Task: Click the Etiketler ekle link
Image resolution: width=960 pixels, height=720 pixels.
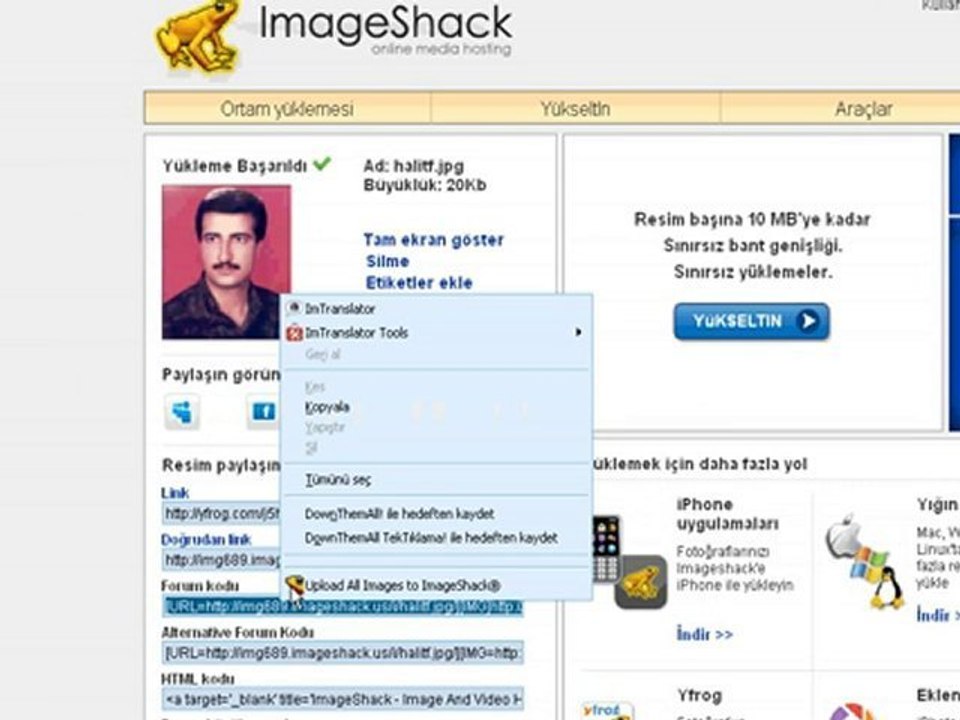Action: pyautogui.click(x=419, y=283)
